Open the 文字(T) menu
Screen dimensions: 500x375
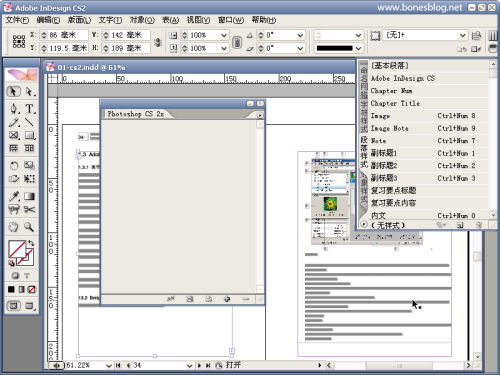click(110, 20)
